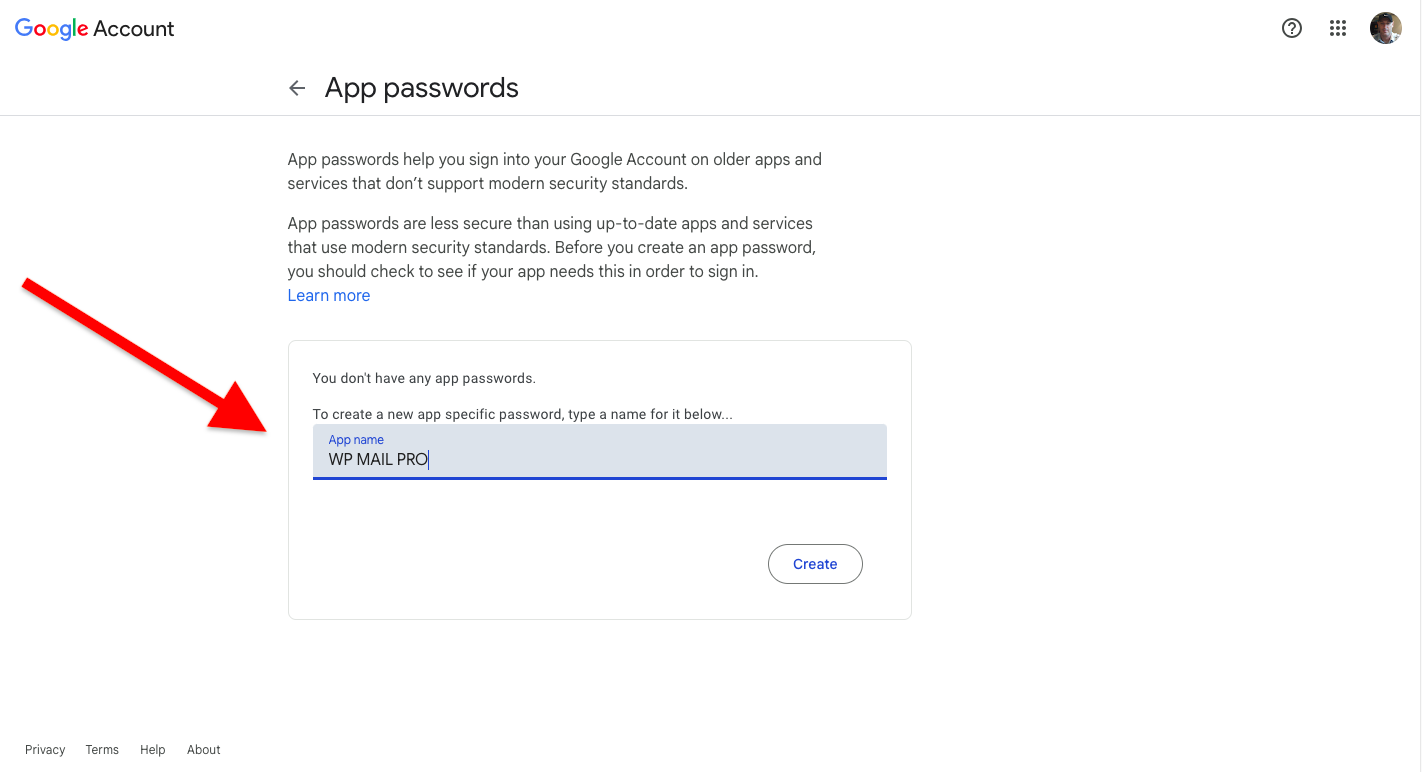This screenshot has width=1422, height=772.
Task: Open the Terms footer link
Action: (102, 750)
